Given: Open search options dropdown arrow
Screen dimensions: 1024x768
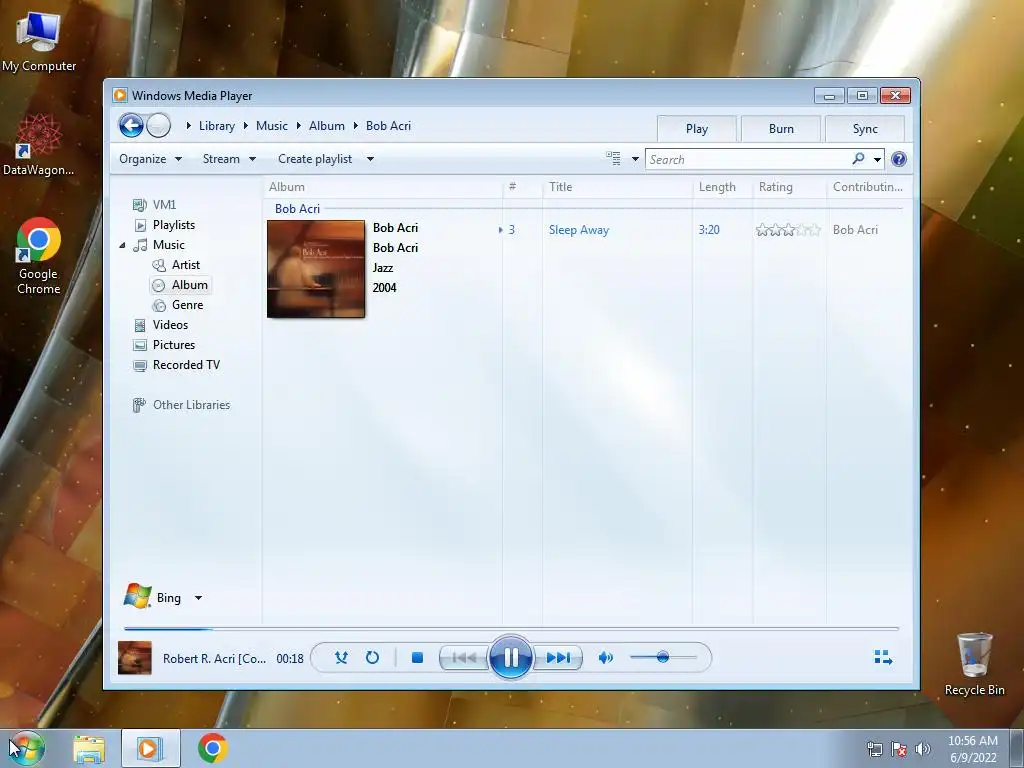Looking at the screenshot, I should point(877,159).
